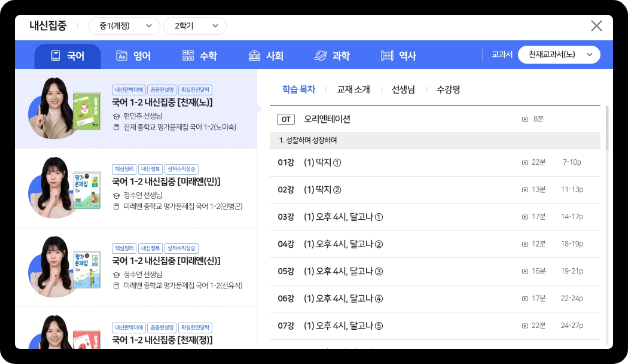Open the 2학기 semester dropdown
This screenshot has width=628, height=364.
point(195,26)
